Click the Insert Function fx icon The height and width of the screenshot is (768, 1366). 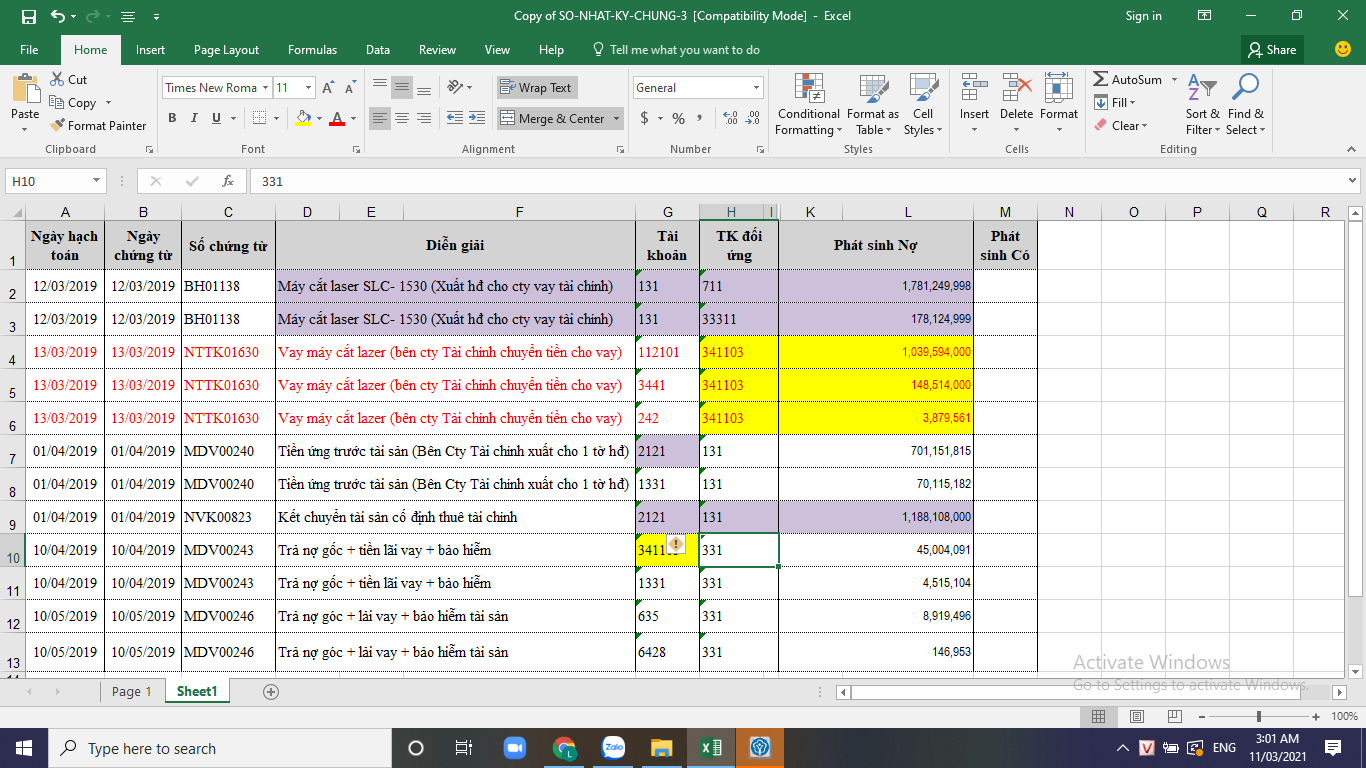[228, 181]
